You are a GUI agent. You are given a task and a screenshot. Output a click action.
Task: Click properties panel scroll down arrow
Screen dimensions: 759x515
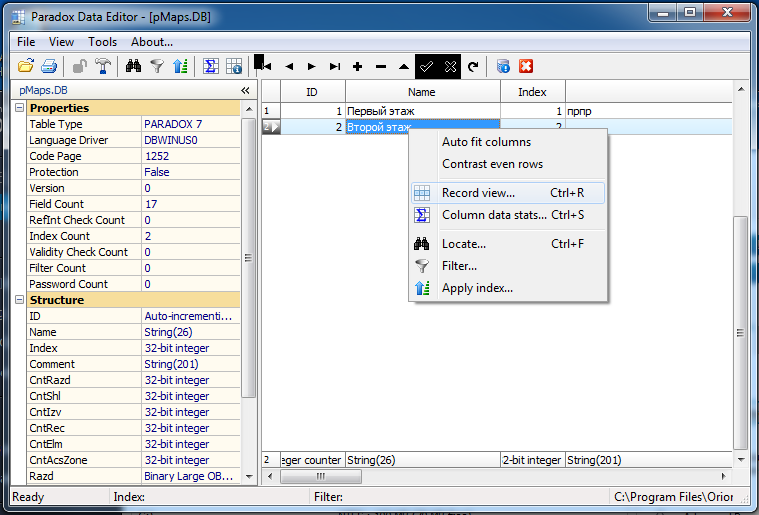pos(249,477)
